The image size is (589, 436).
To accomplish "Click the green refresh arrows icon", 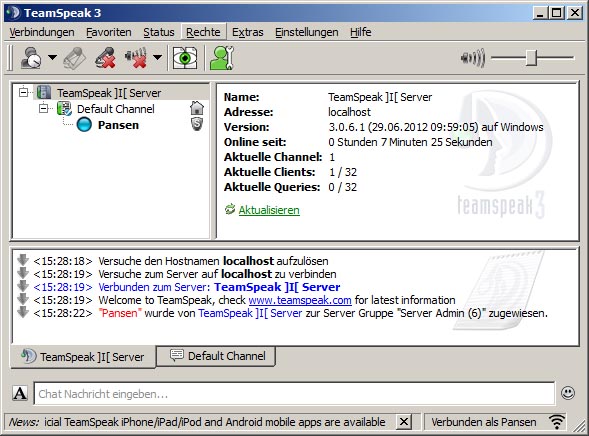I will (230, 209).
